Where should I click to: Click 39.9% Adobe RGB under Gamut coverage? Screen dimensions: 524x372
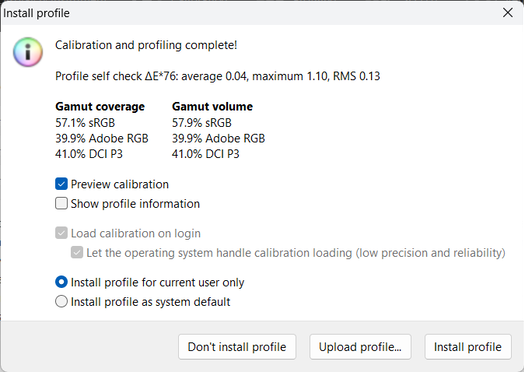102,138
